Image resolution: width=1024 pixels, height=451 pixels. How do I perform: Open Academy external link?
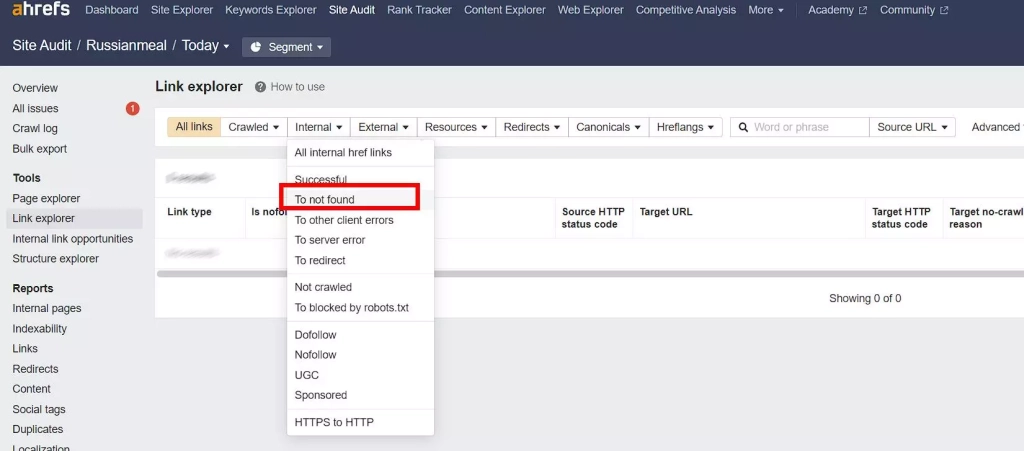point(837,10)
